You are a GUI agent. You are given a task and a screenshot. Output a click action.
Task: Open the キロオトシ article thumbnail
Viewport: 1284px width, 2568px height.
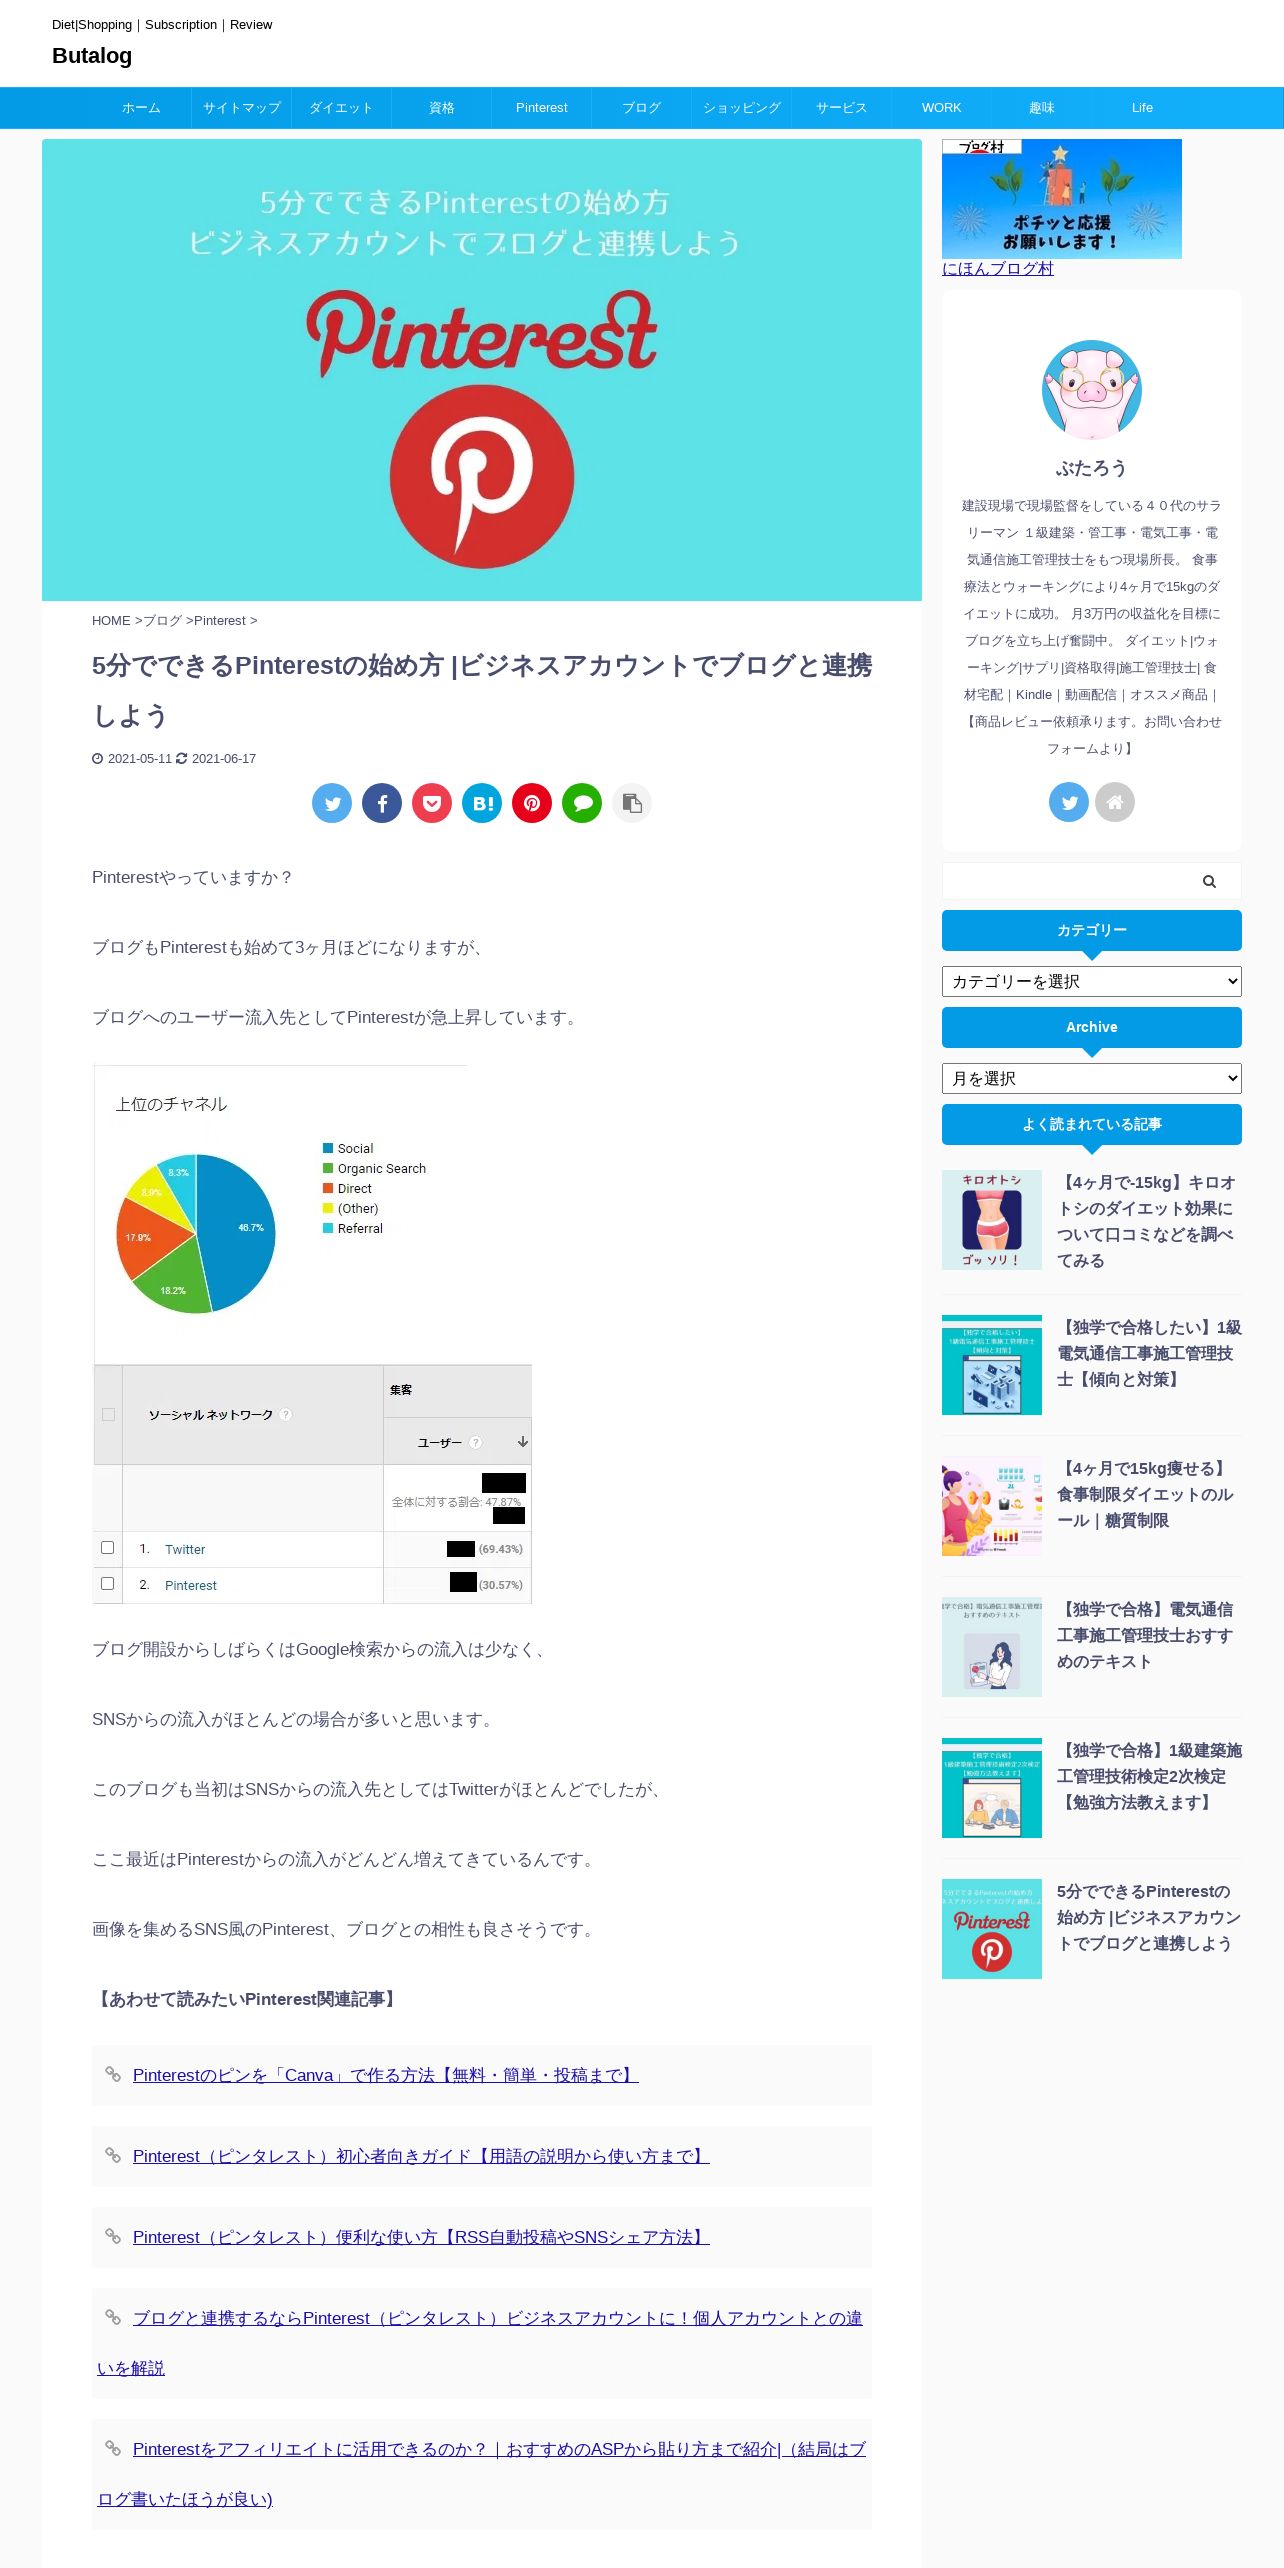(x=992, y=1220)
